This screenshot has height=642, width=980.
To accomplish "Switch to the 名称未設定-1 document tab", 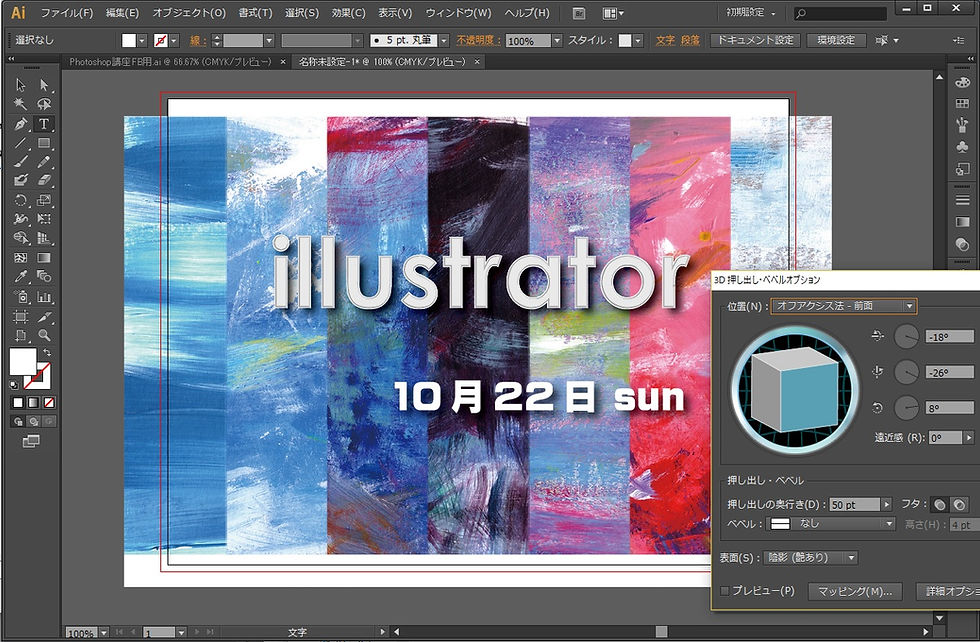I will click(382, 62).
